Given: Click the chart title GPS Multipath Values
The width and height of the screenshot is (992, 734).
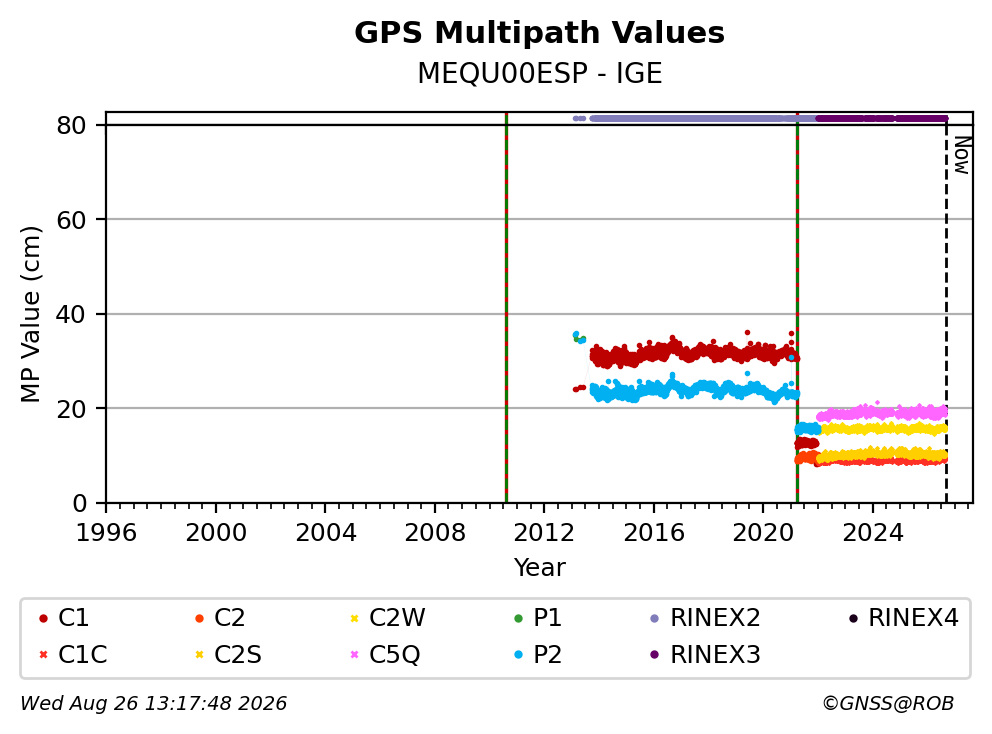Looking at the screenshot, I should click(x=539, y=33).
